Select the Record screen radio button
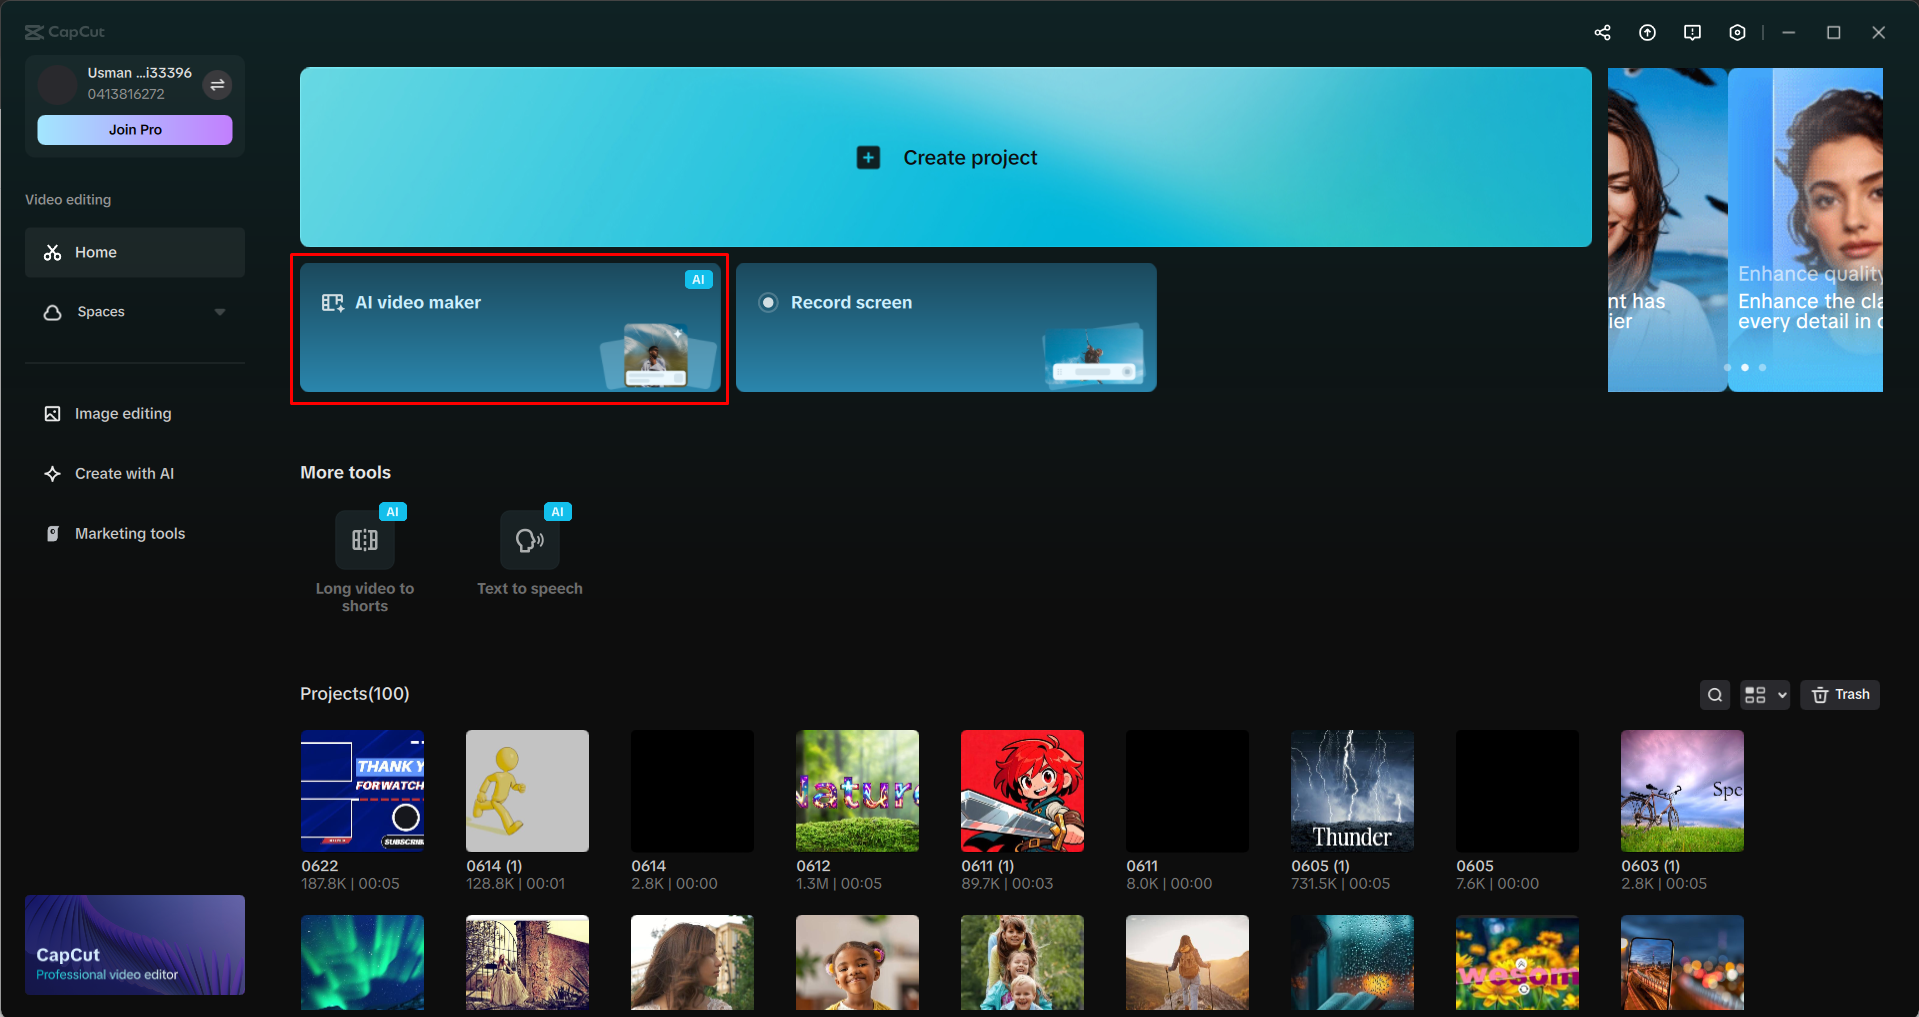 (767, 302)
